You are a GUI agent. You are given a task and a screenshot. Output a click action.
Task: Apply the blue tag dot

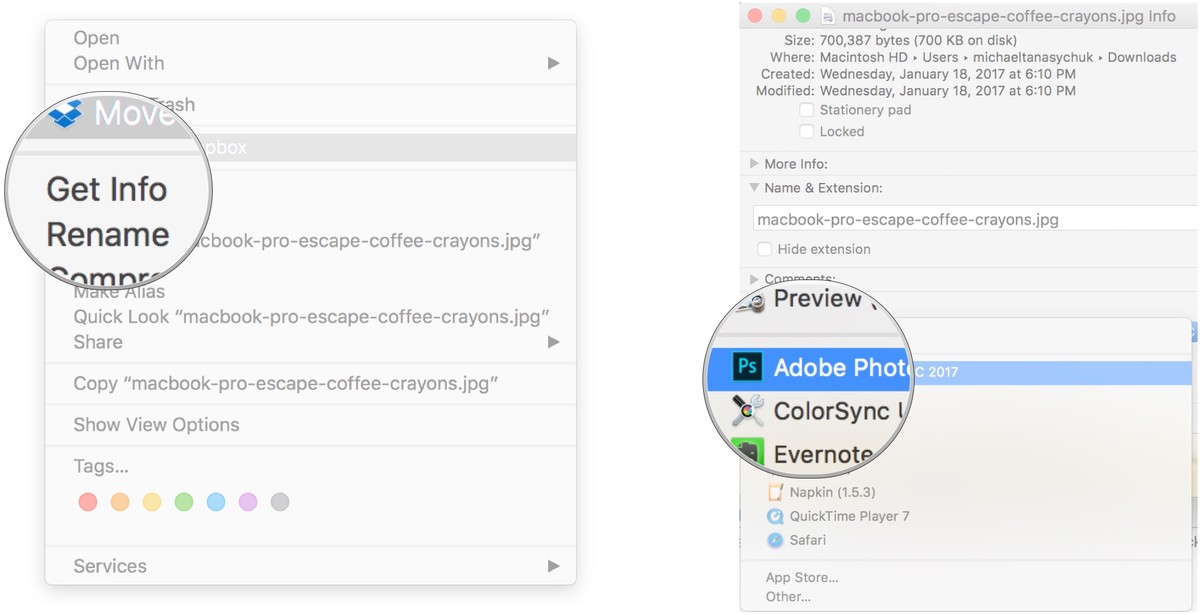(x=216, y=502)
